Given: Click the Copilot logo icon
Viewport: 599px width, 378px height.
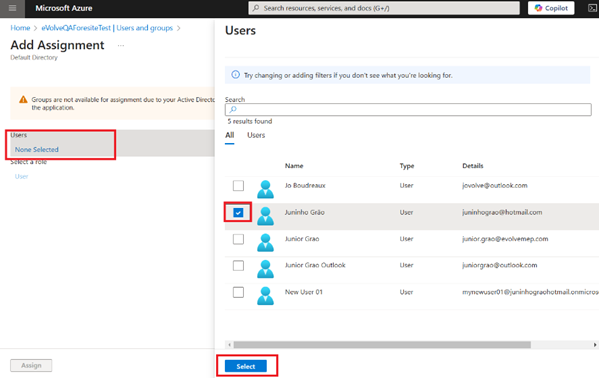Looking at the screenshot, I should point(538,8).
